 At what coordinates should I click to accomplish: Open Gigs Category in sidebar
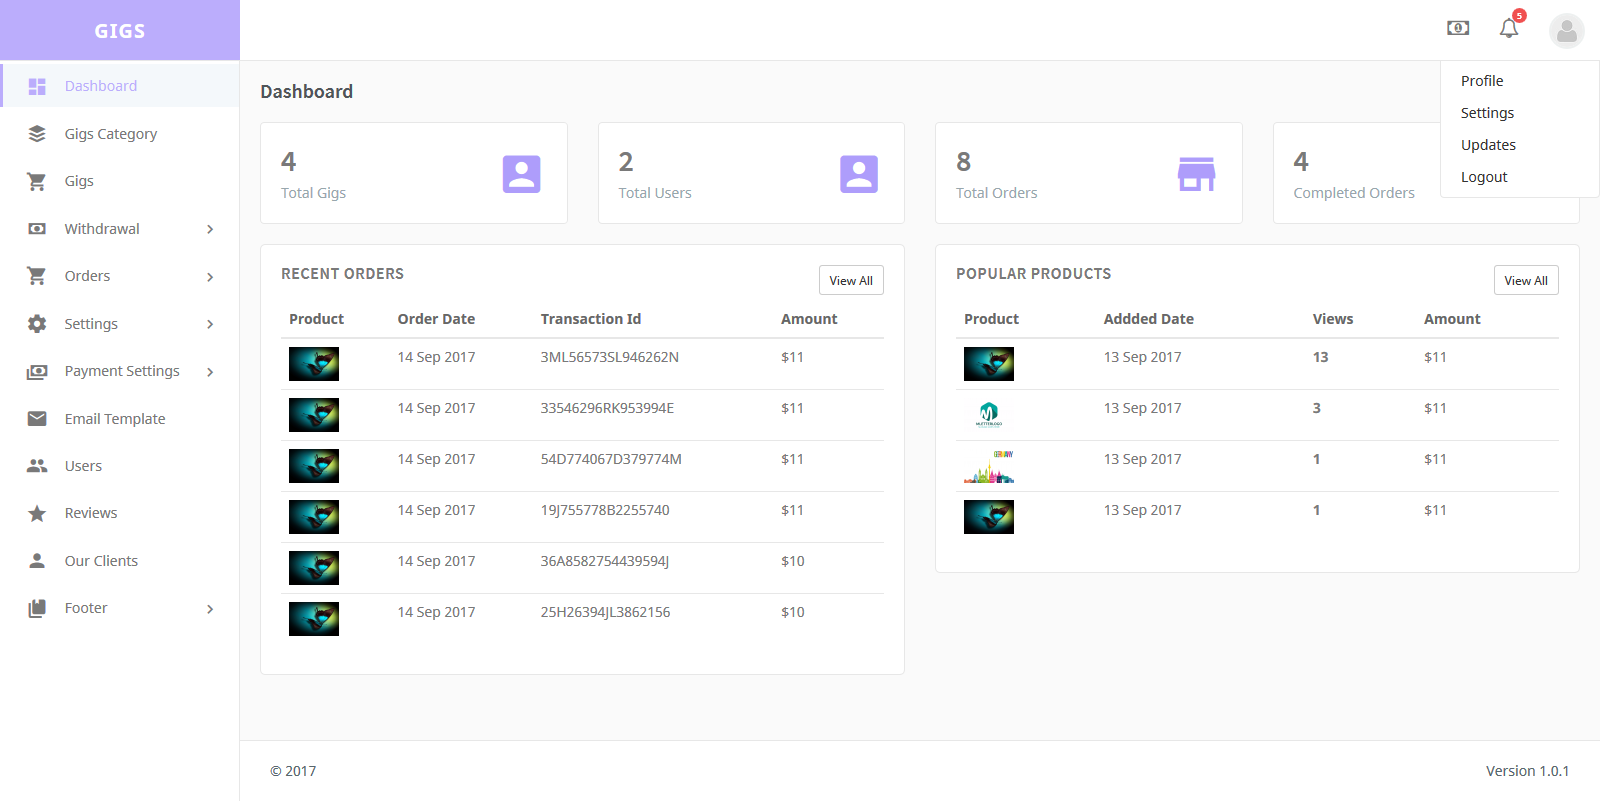click(x=120, y=134)
